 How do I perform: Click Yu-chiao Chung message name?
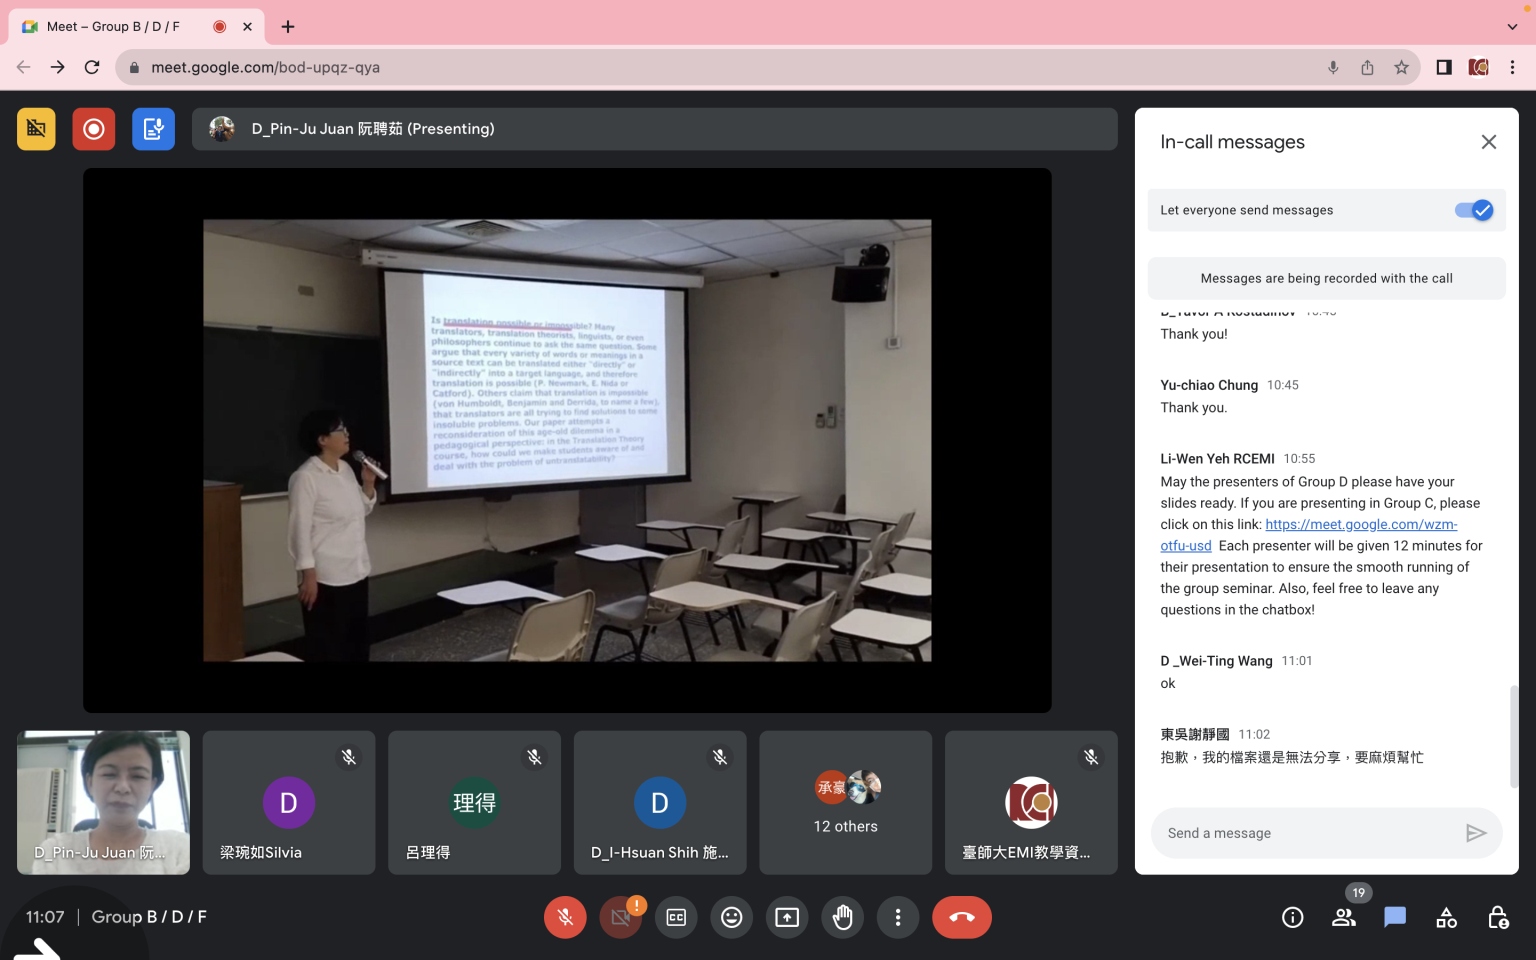(1209, 385)
